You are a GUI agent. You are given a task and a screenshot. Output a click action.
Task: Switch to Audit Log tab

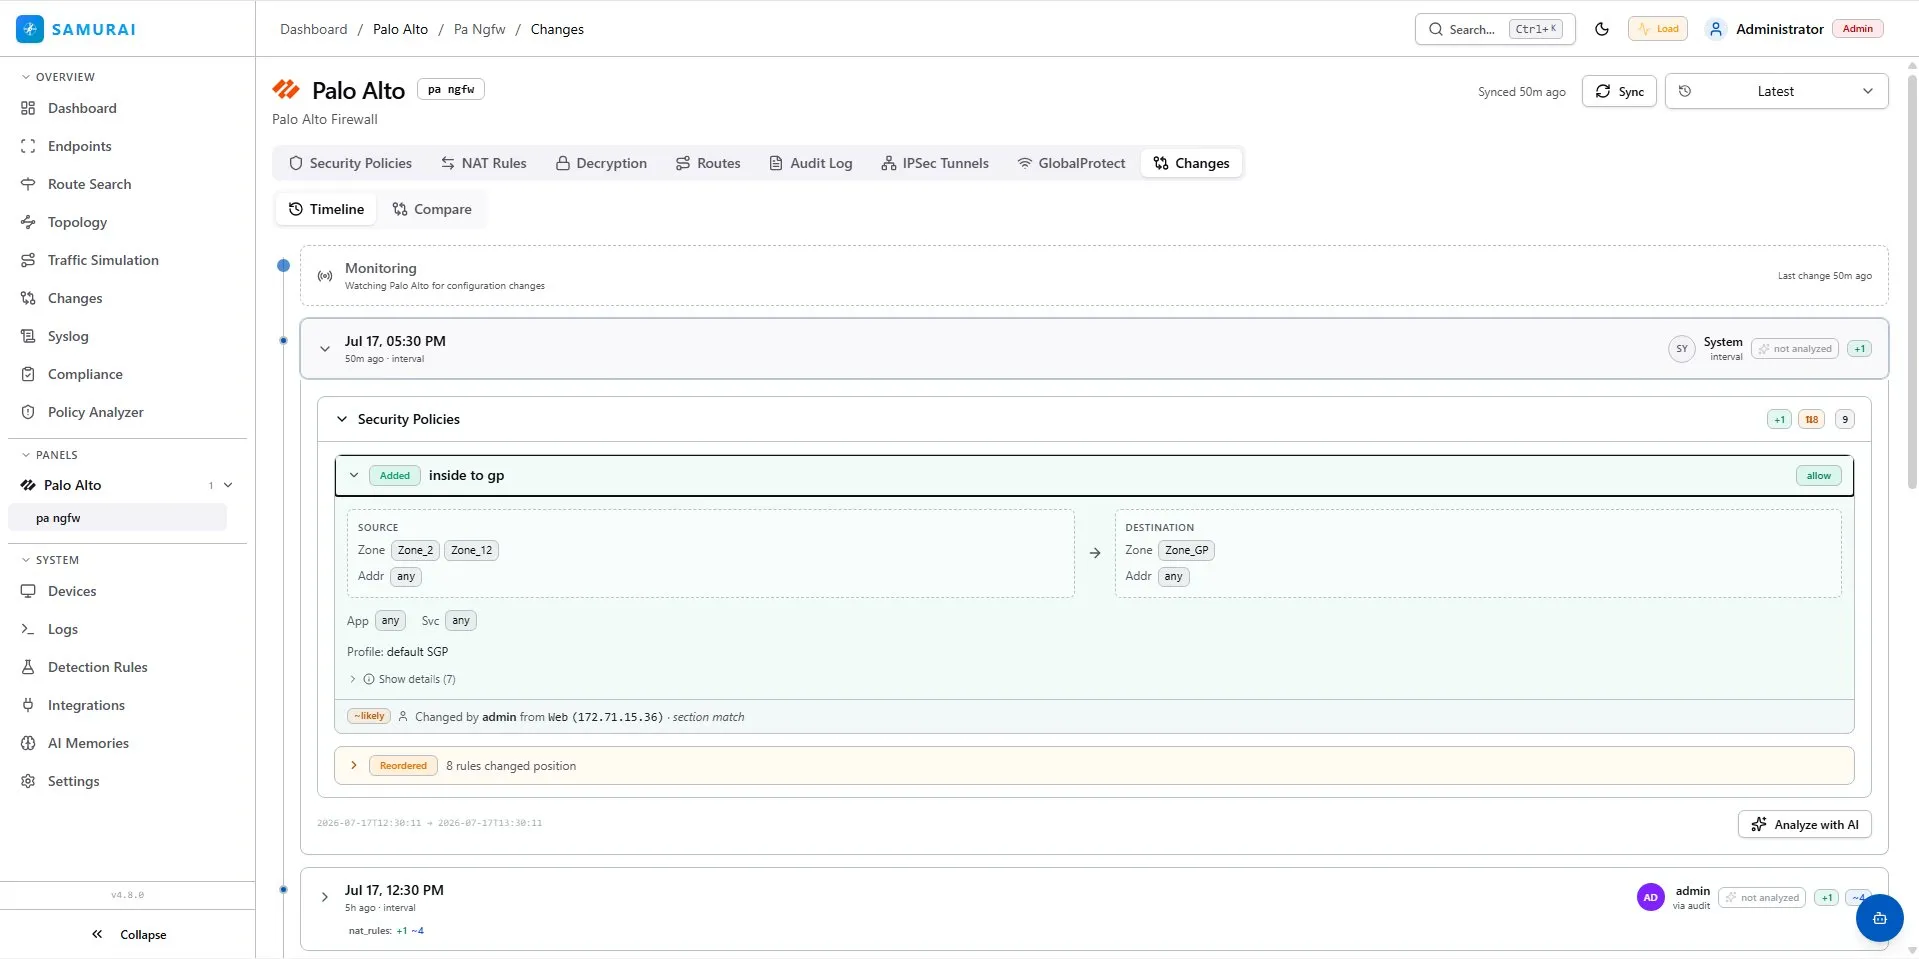click(811, 163)
